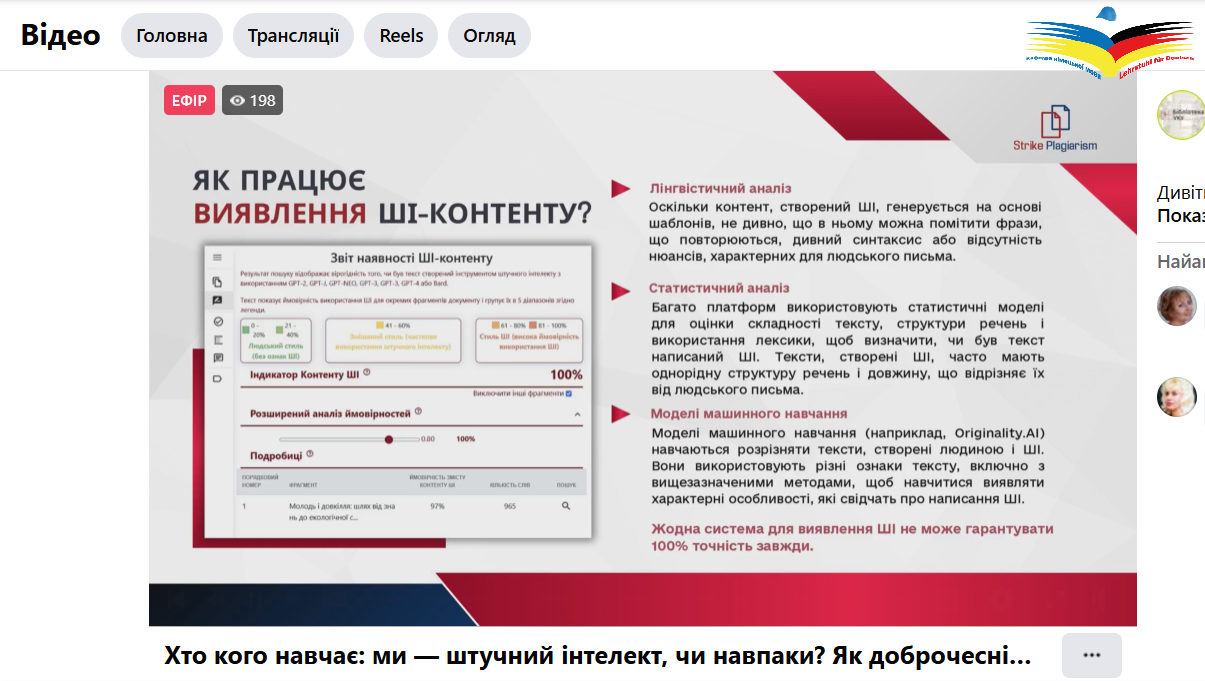Screen dimensions: 1205x681
Task: Click the copy documents icon in report sidebar
Action: (x=217, y=282)
